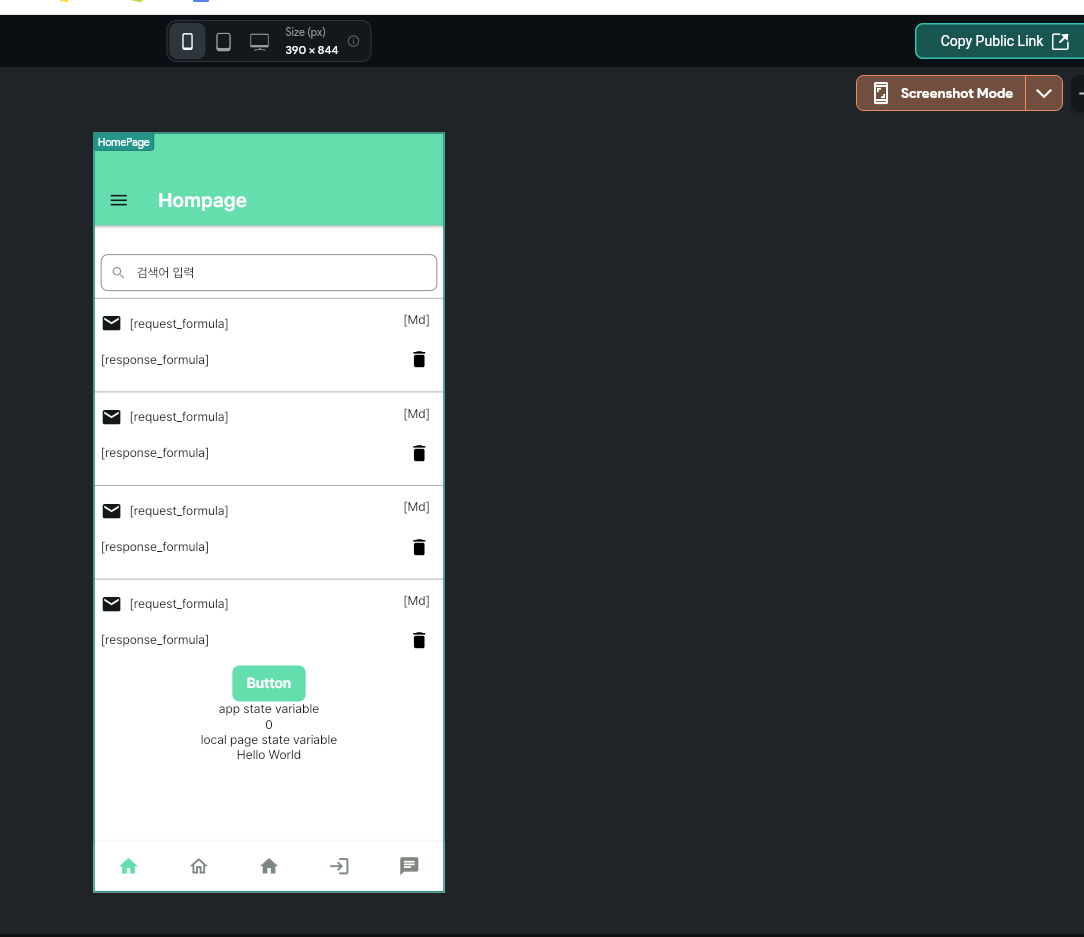This screenshot has height=937, width=1084.
Task: Tap the green filled home nav icon
Action: pos(129,866)
